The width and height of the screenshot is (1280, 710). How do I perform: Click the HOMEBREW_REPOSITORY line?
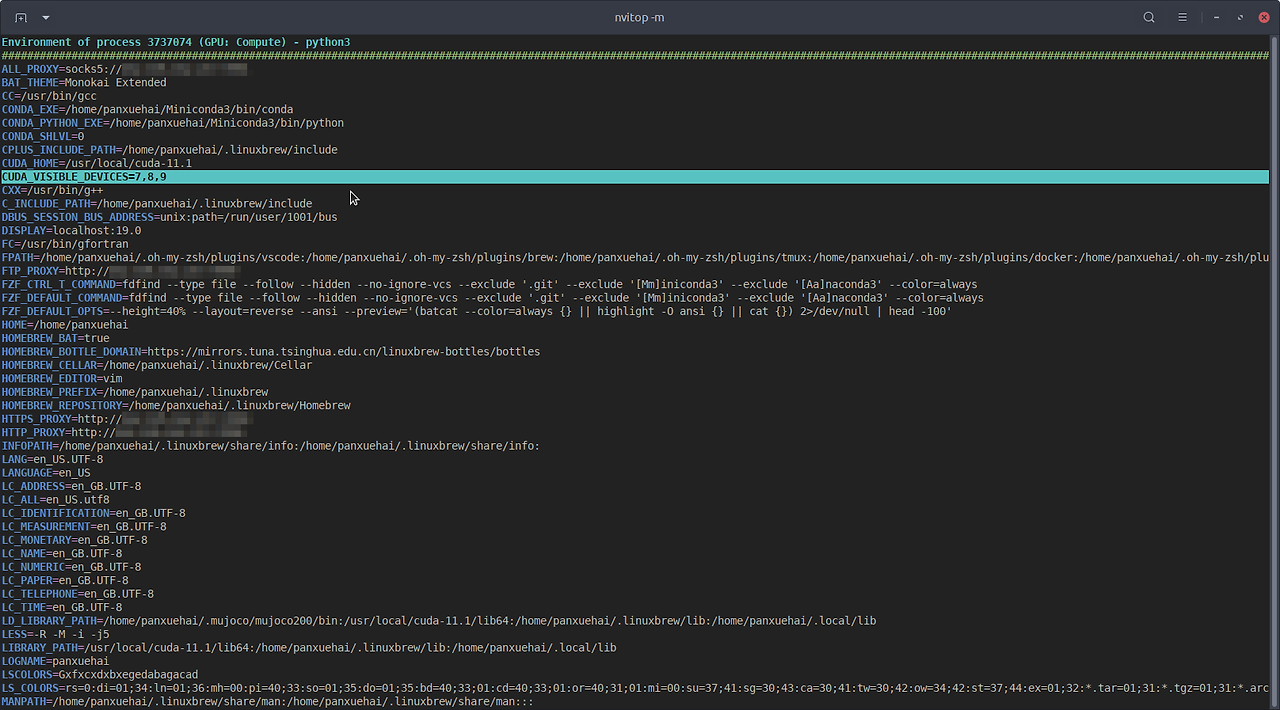click(176, 405)
